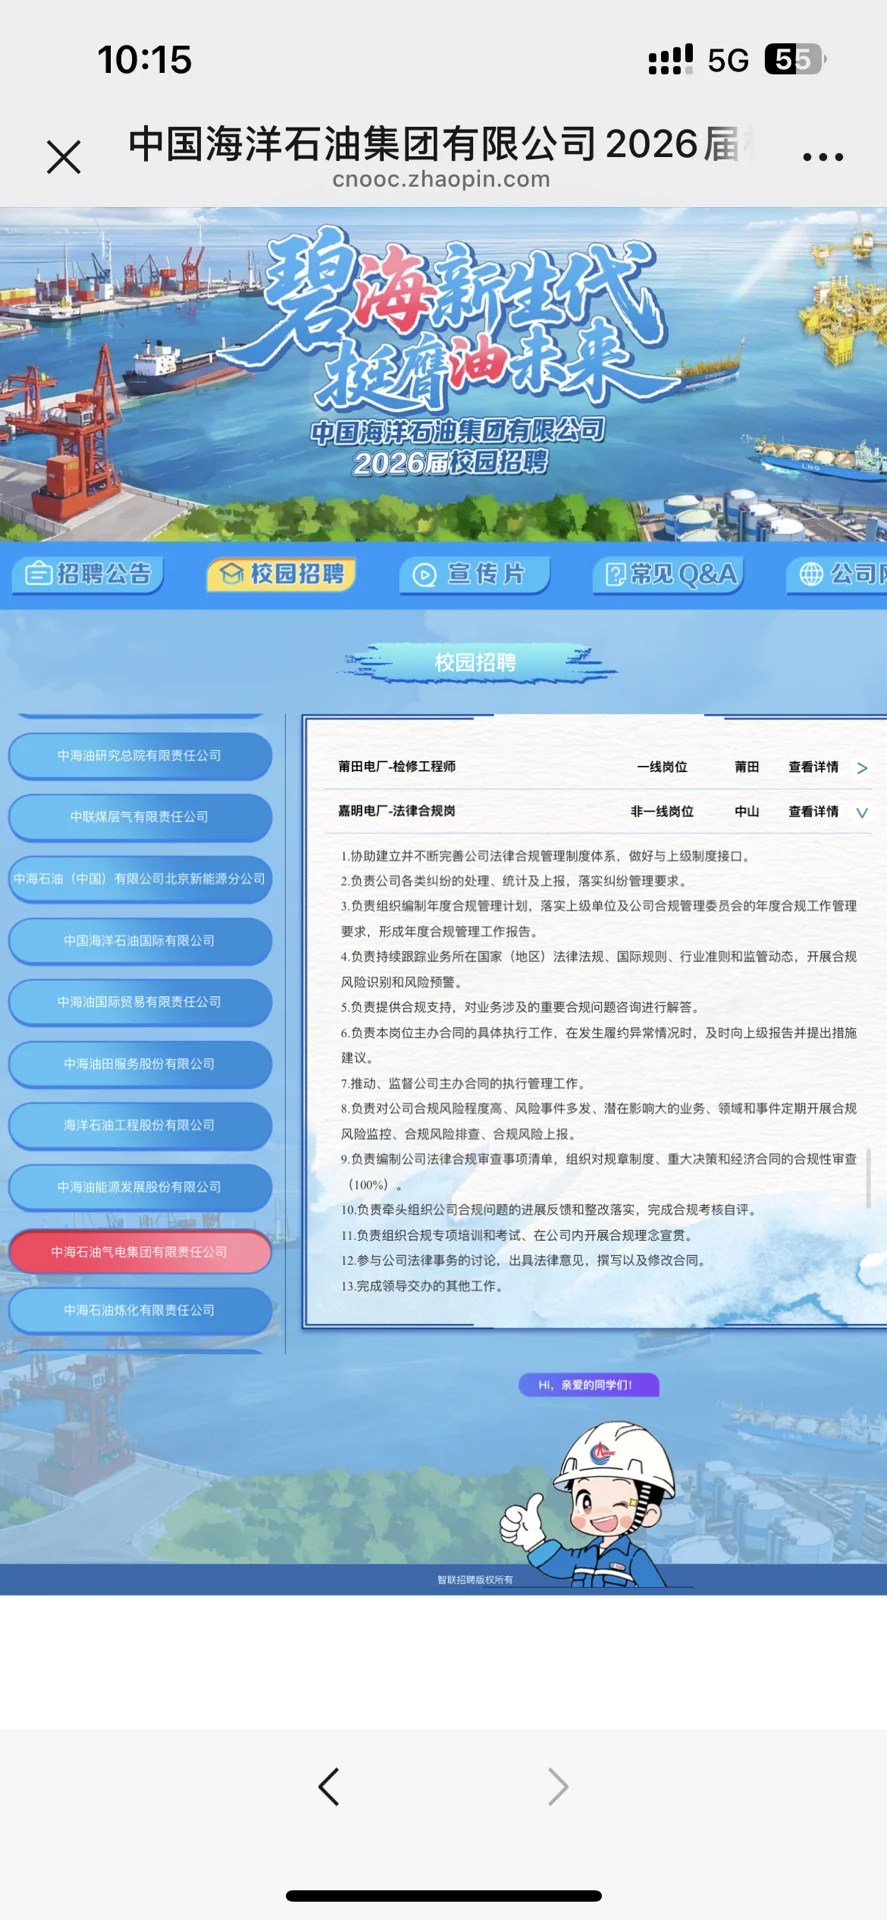Image resolution: width=887 pixels, height=1920 pixels.
Task: Select 中海油国际贸易有限责任公司
Action: click(140, 1002)
